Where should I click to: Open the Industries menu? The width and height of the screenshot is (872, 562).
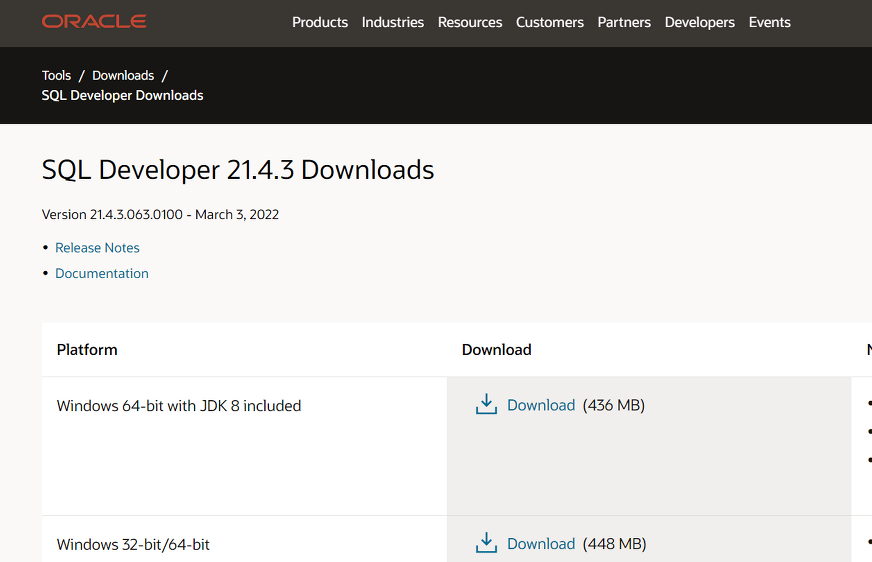pyautogui.click(x=393, y=22)
